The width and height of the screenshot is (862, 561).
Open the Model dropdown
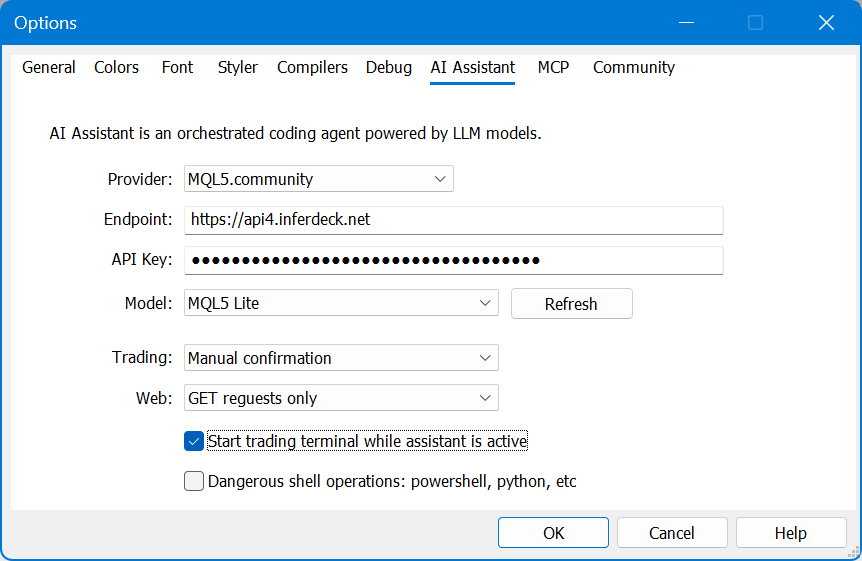click(341, 303)
